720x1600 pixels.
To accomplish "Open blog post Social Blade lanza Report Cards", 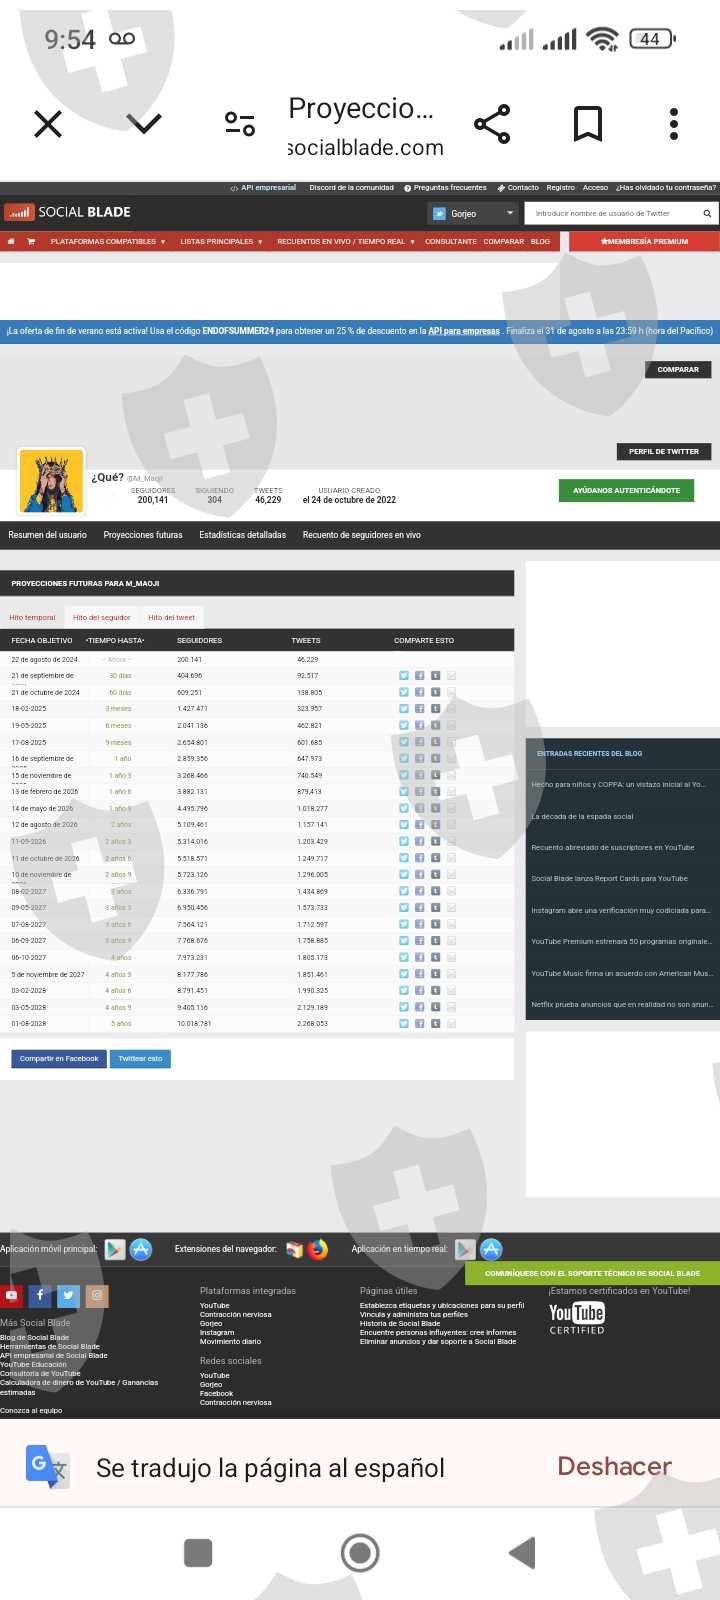I will click(610, 879).
